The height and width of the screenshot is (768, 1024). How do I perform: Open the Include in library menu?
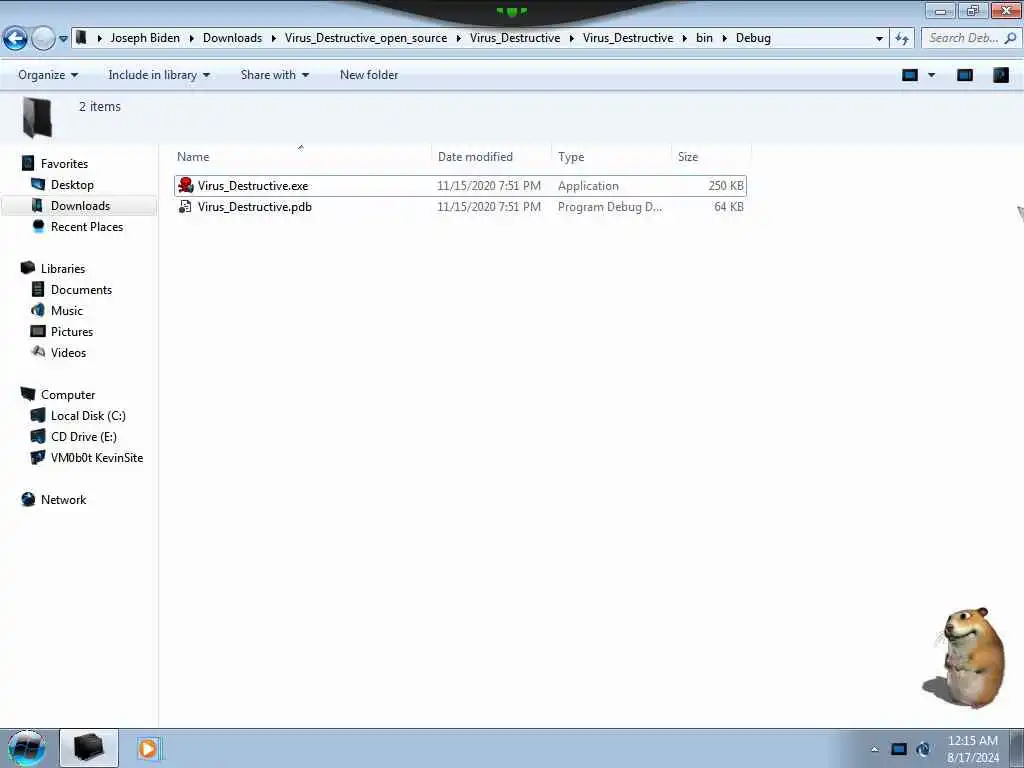coord(159,75)
